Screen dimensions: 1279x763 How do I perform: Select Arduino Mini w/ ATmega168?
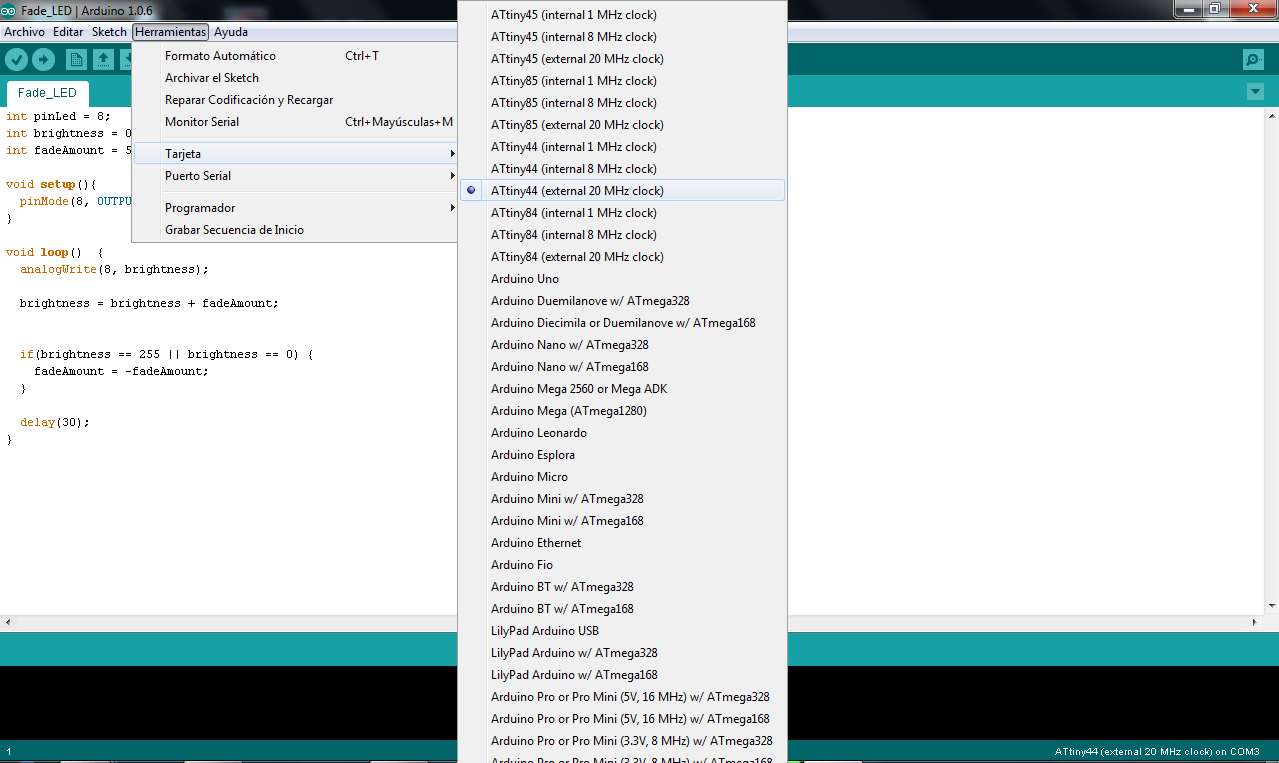pos(622,521)
